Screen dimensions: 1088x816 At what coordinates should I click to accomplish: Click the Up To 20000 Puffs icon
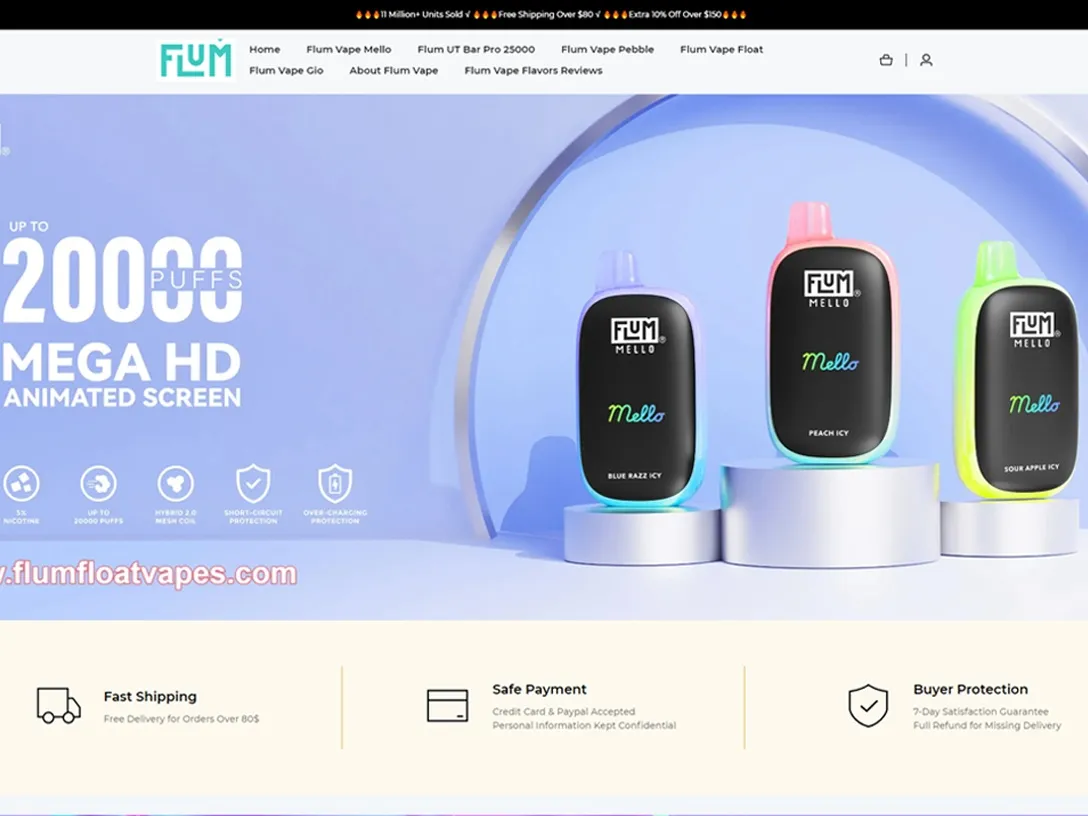click(99, 484)
